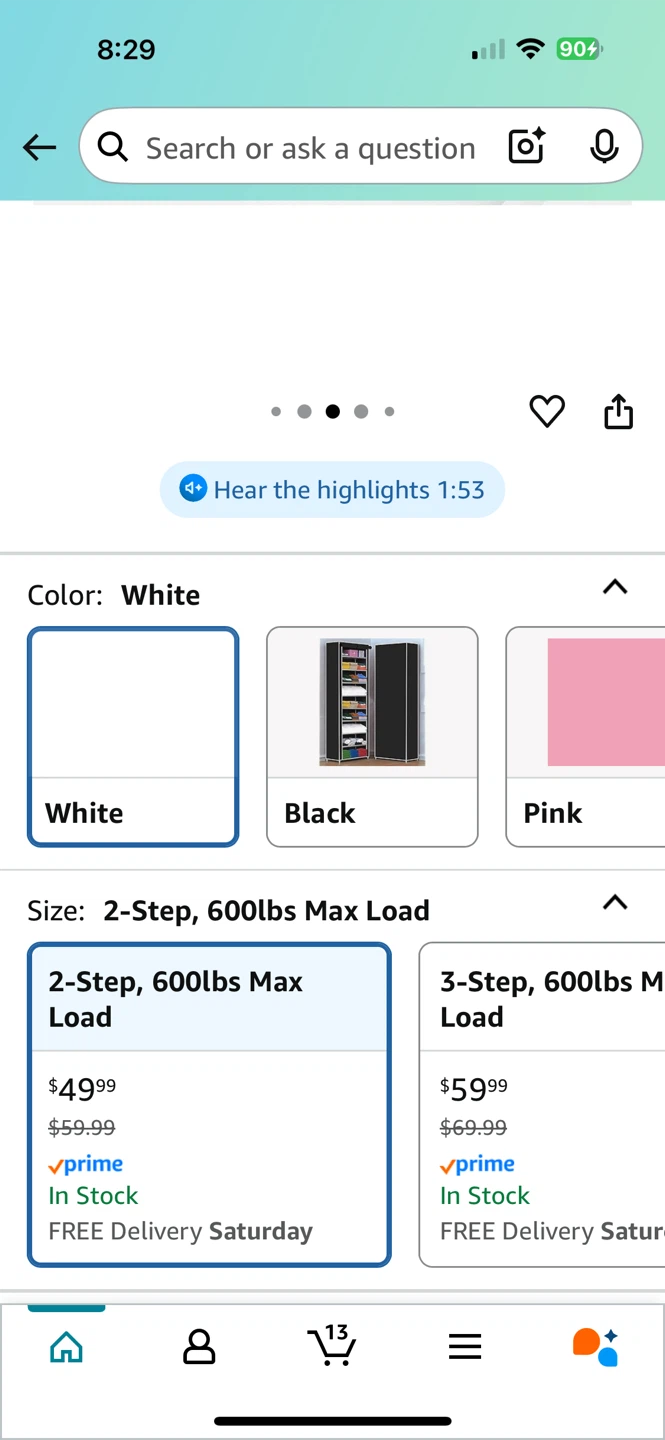This screenshot has width=665, height=1440.
Task: Open camera lens visual search
Action: (526, 148)
